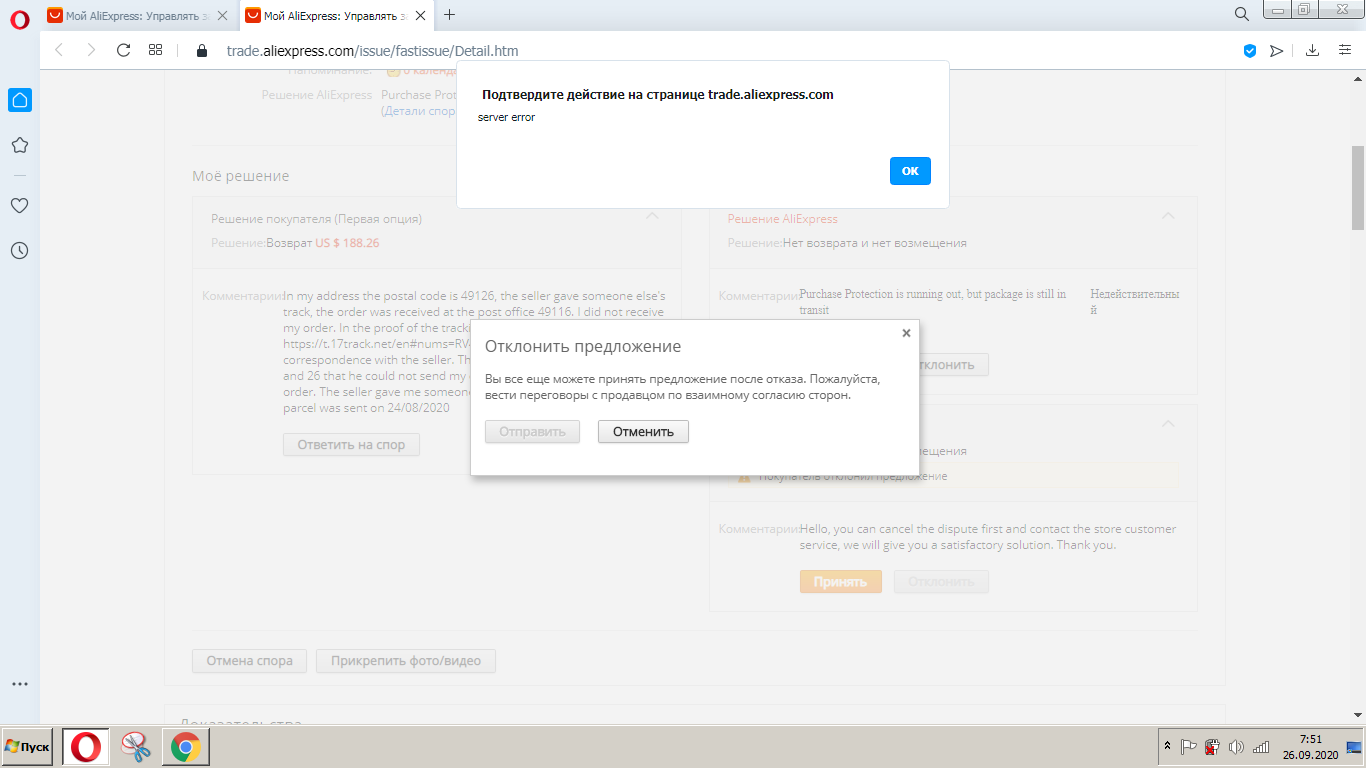Screen dimensions: 1366x768
Task: Click the US $ 188.26 refund amount
Action: tap(347, 243)
